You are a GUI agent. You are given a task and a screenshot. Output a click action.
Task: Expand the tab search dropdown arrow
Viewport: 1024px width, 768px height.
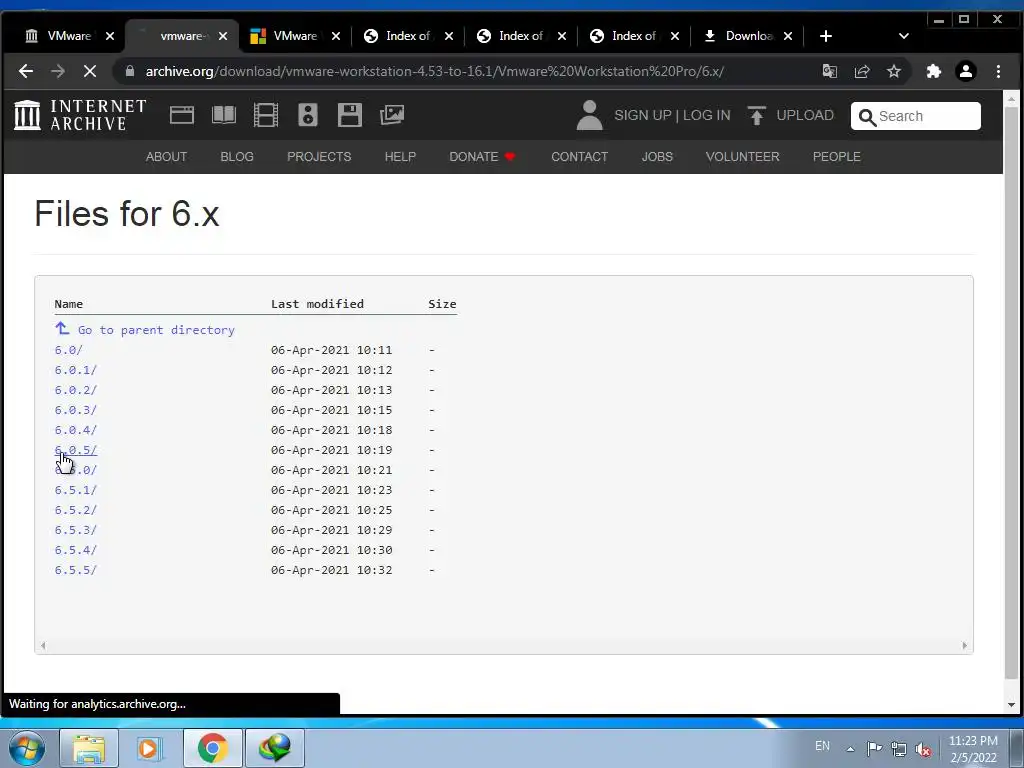click(904, 36)
